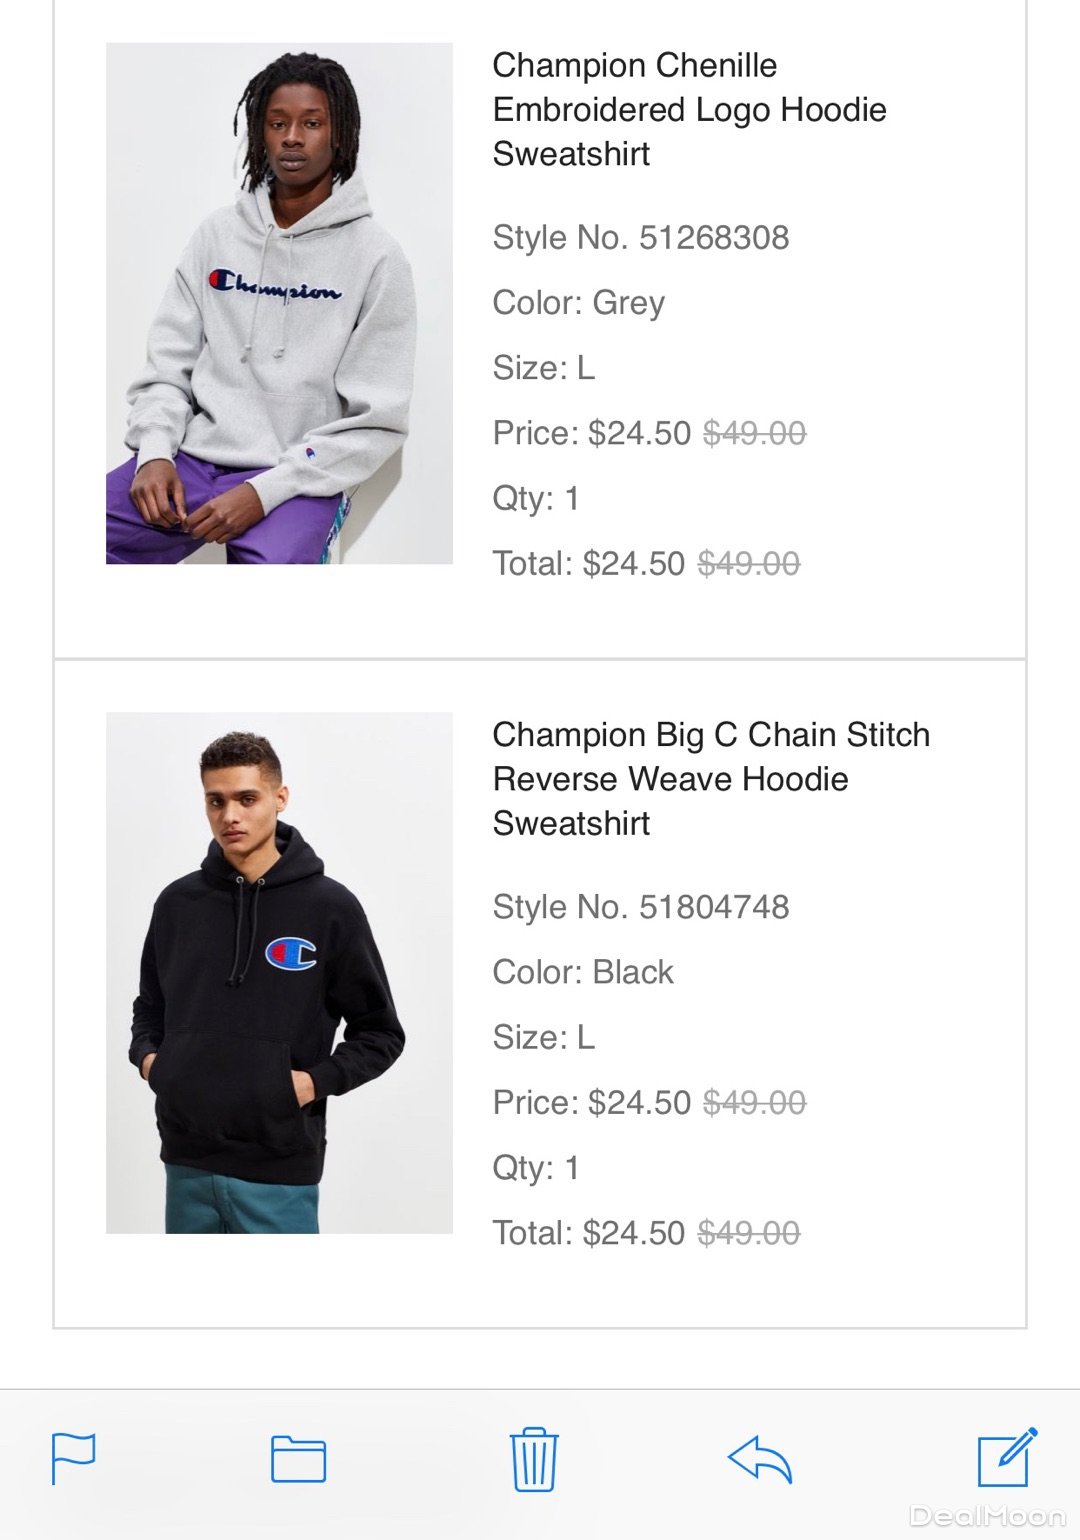Tap Style No. 51804748 text
This screenshot has width=1080, height=1540.
[x=641, y=907]
